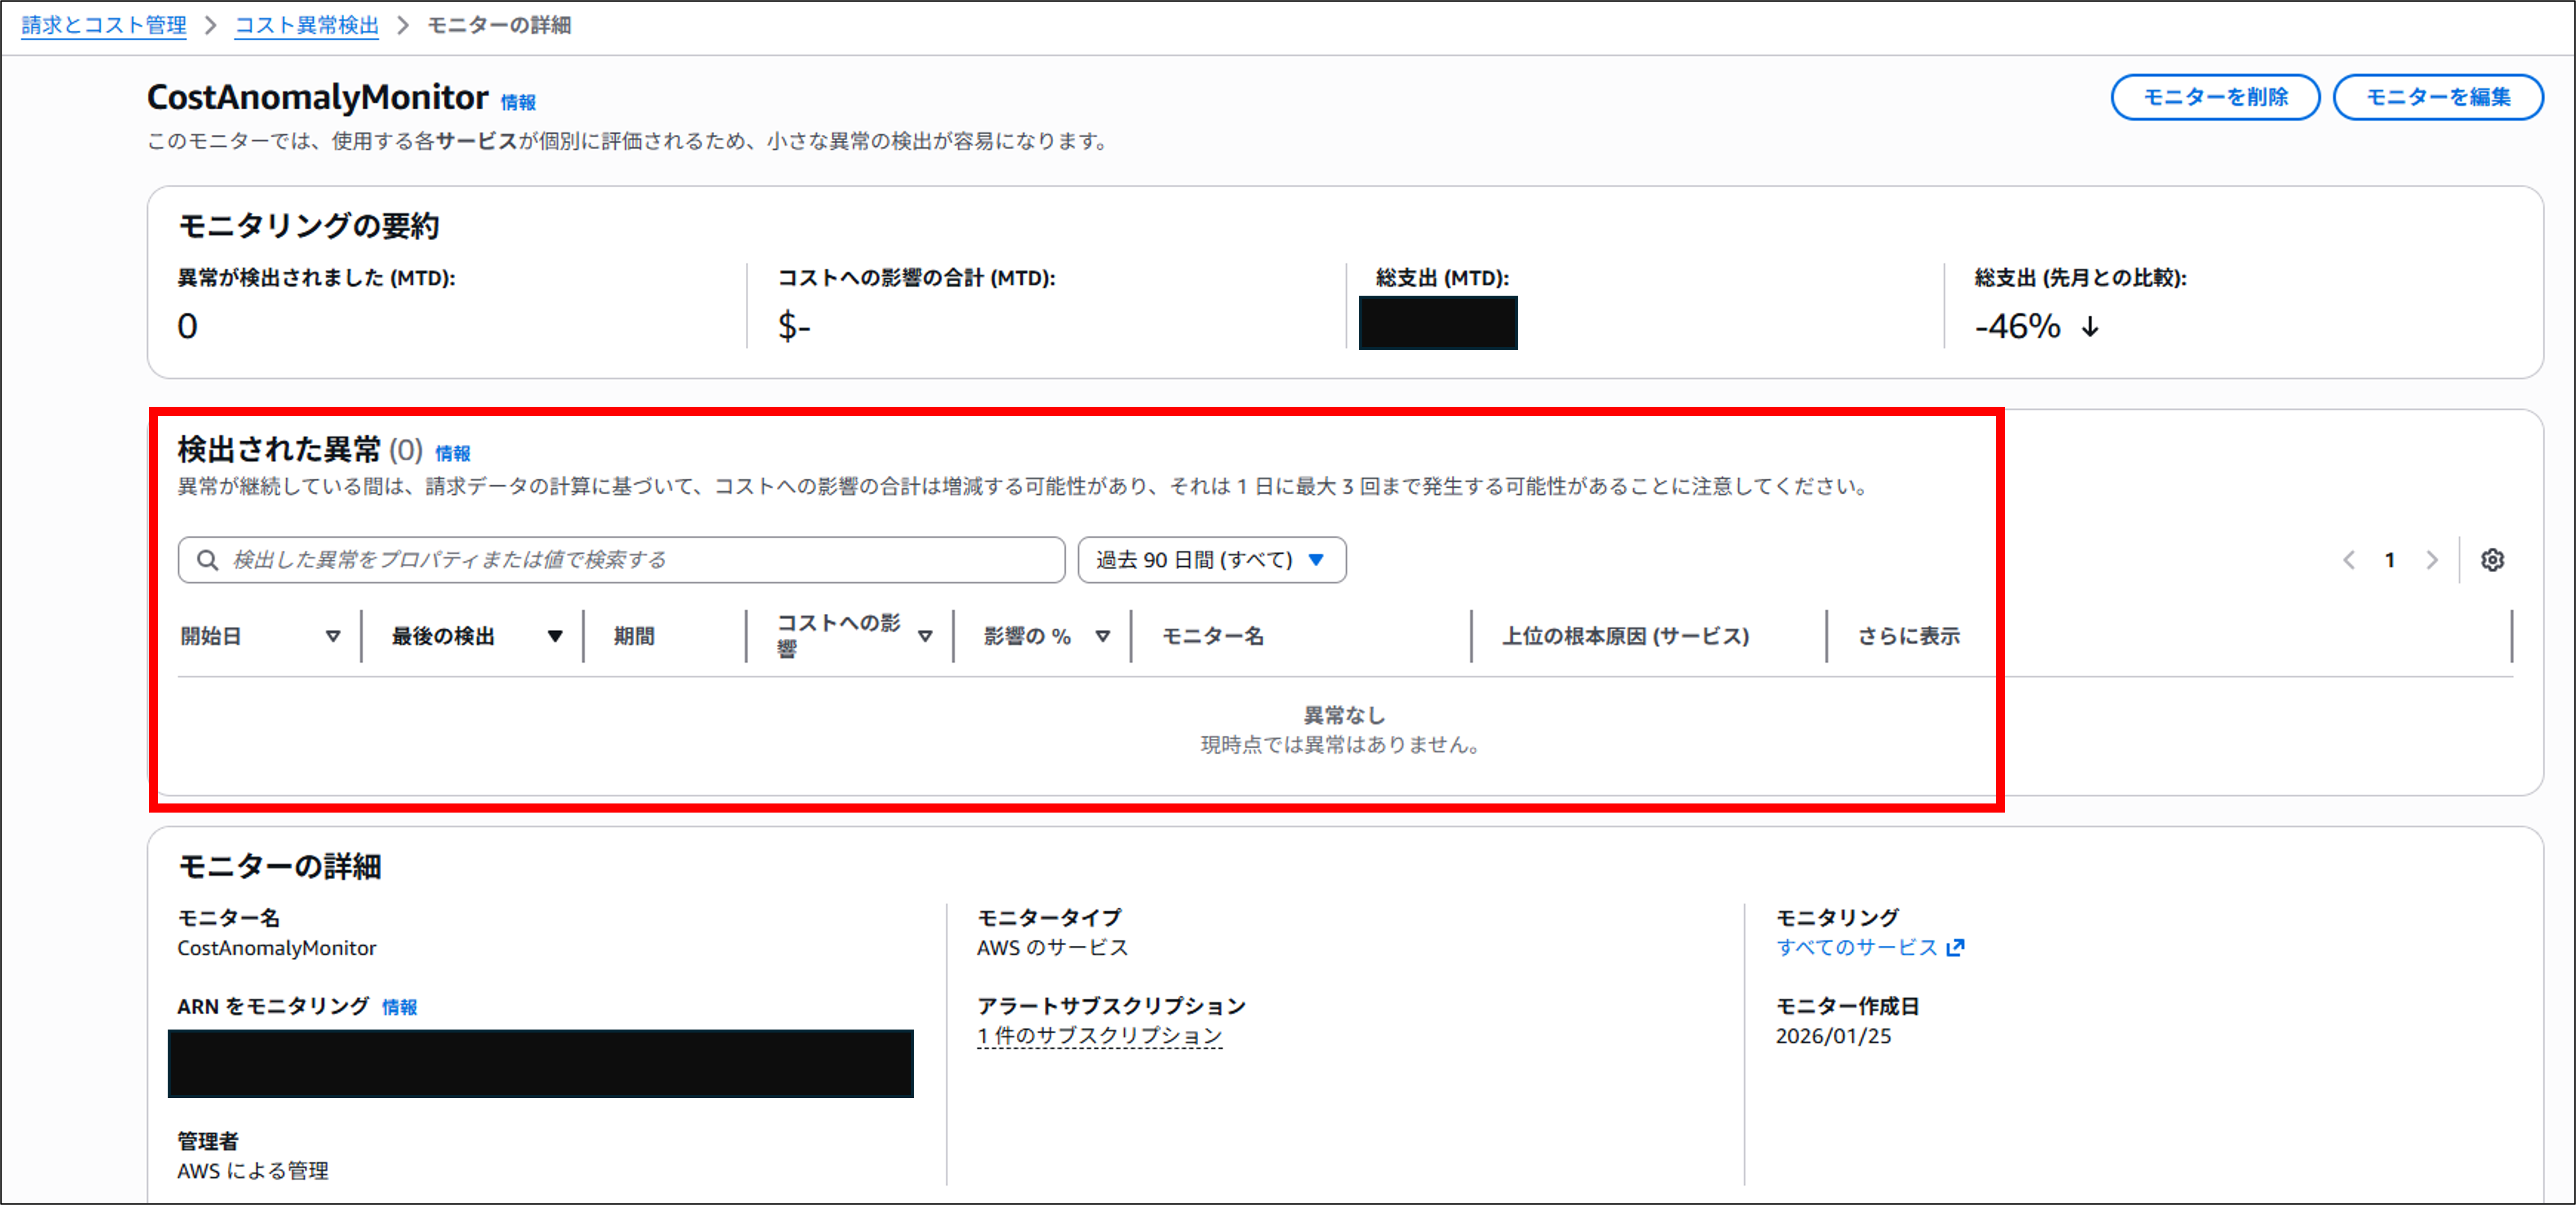This screenshot has width=2576, height=1205.
Task: Click inside the anomaly search input field
Action: coord(620,560)
